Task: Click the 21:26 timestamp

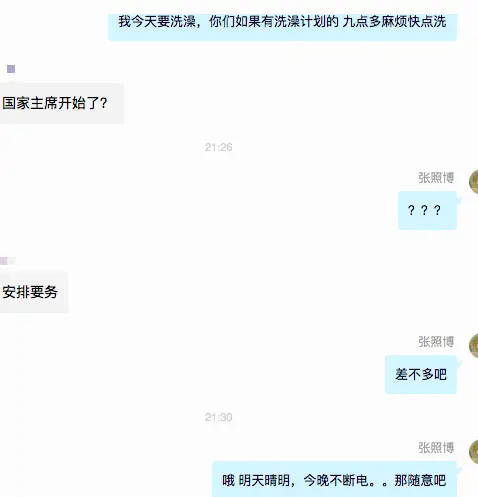Action: pos(219,147)
